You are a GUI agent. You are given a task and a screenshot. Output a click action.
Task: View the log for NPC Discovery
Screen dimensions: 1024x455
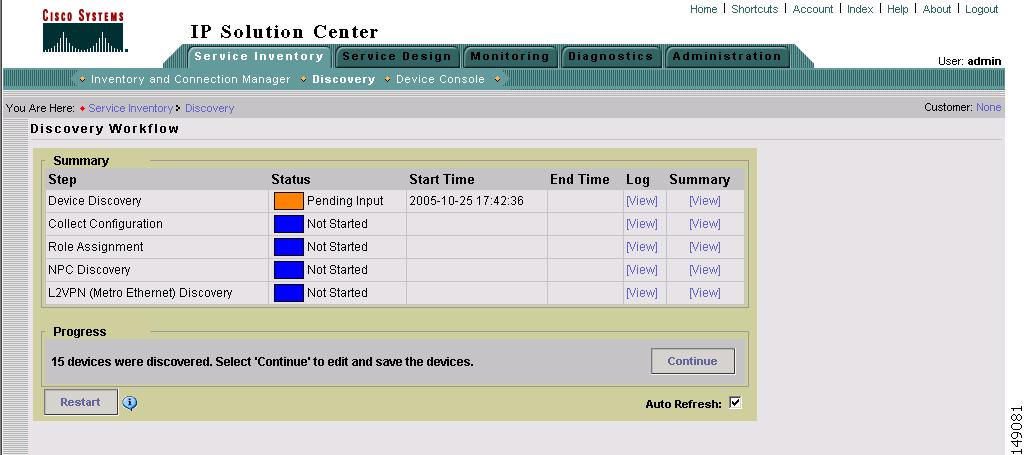642,270
